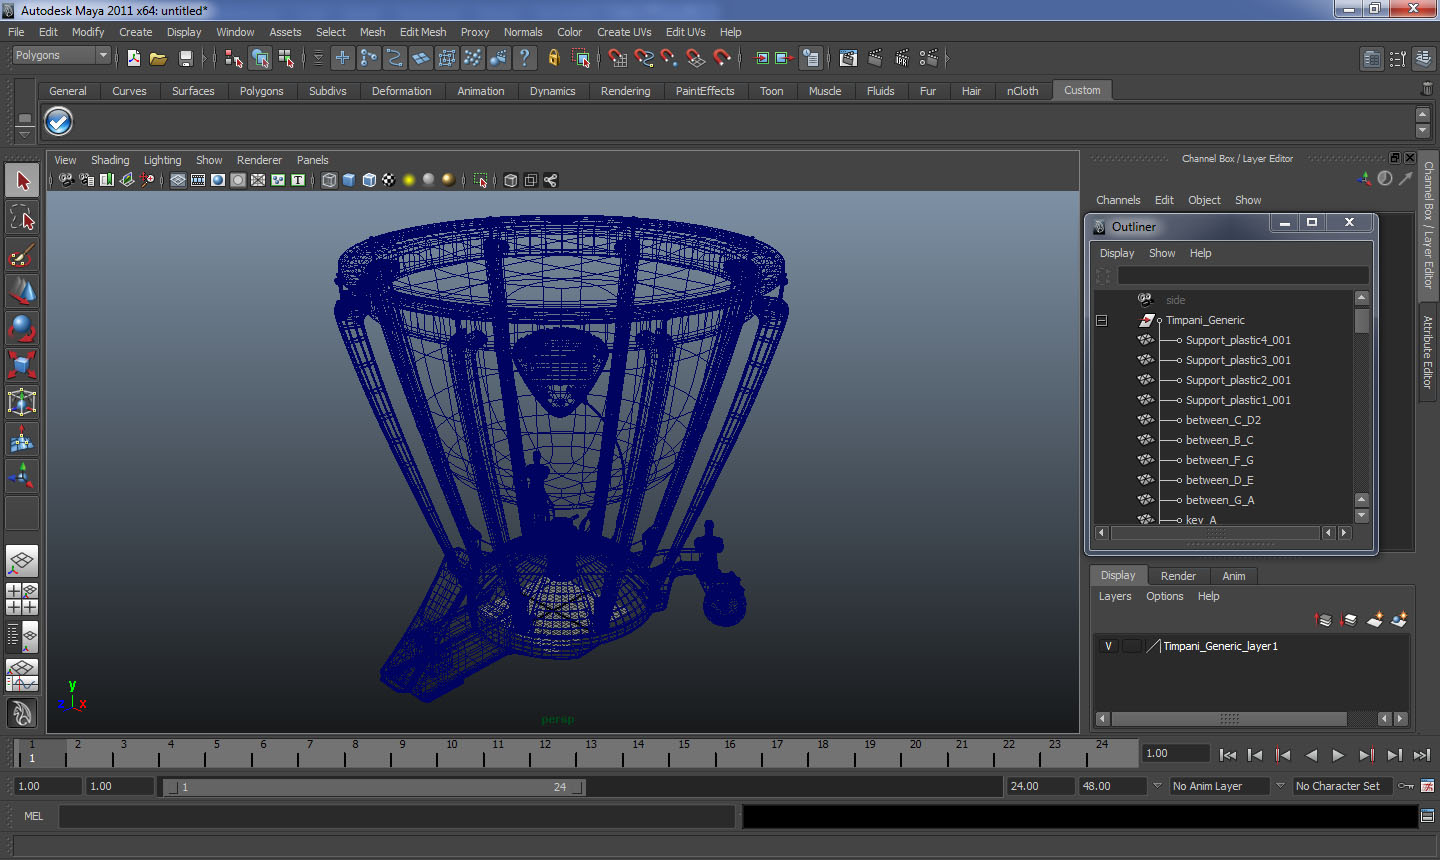Click the MEL command input field

coord(397,816)
